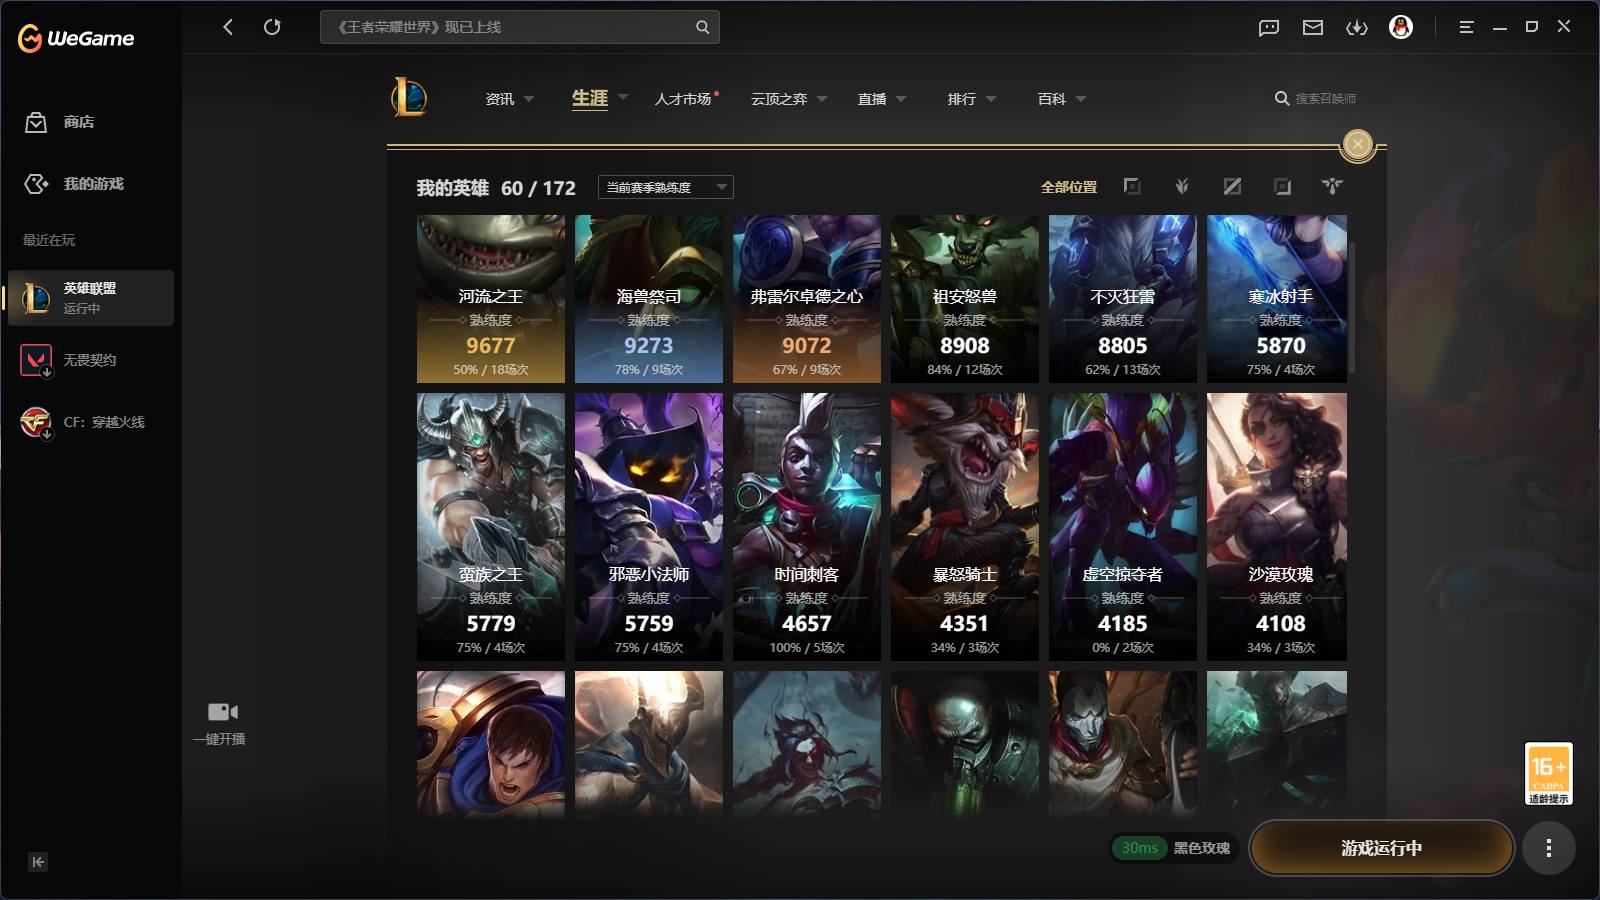Viewport: 1600px width, 900px height.
Task: Open the 云顶之弈 tab
Action: point(779,99)
